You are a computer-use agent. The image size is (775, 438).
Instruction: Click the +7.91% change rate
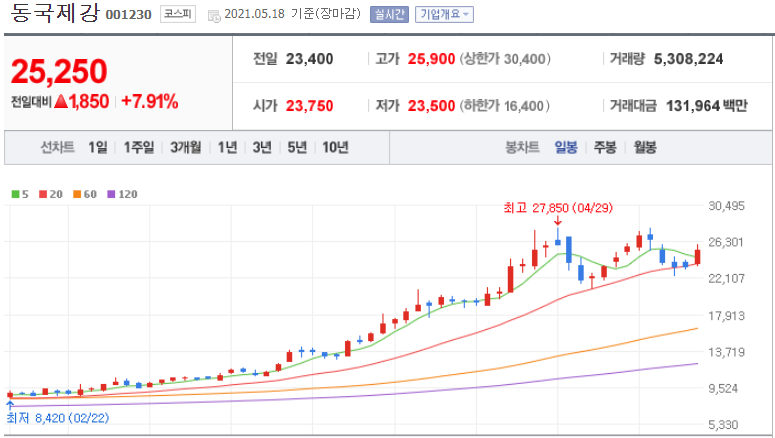tap(150, 102)
